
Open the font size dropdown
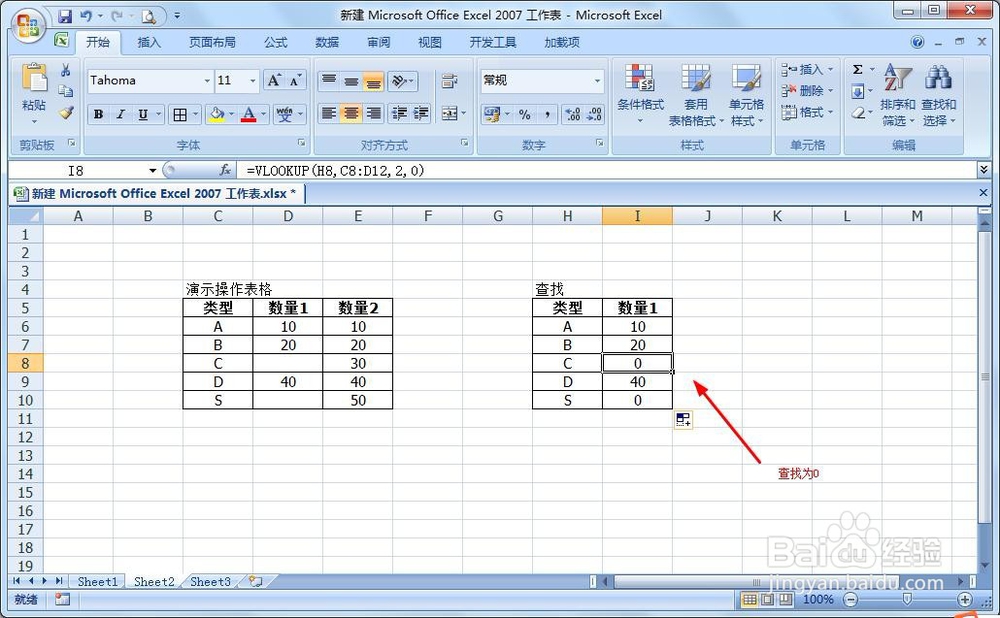[x=251, y=80]
